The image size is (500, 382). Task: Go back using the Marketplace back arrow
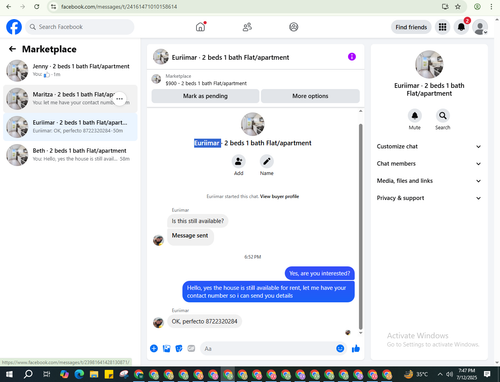tap(12, 49)
